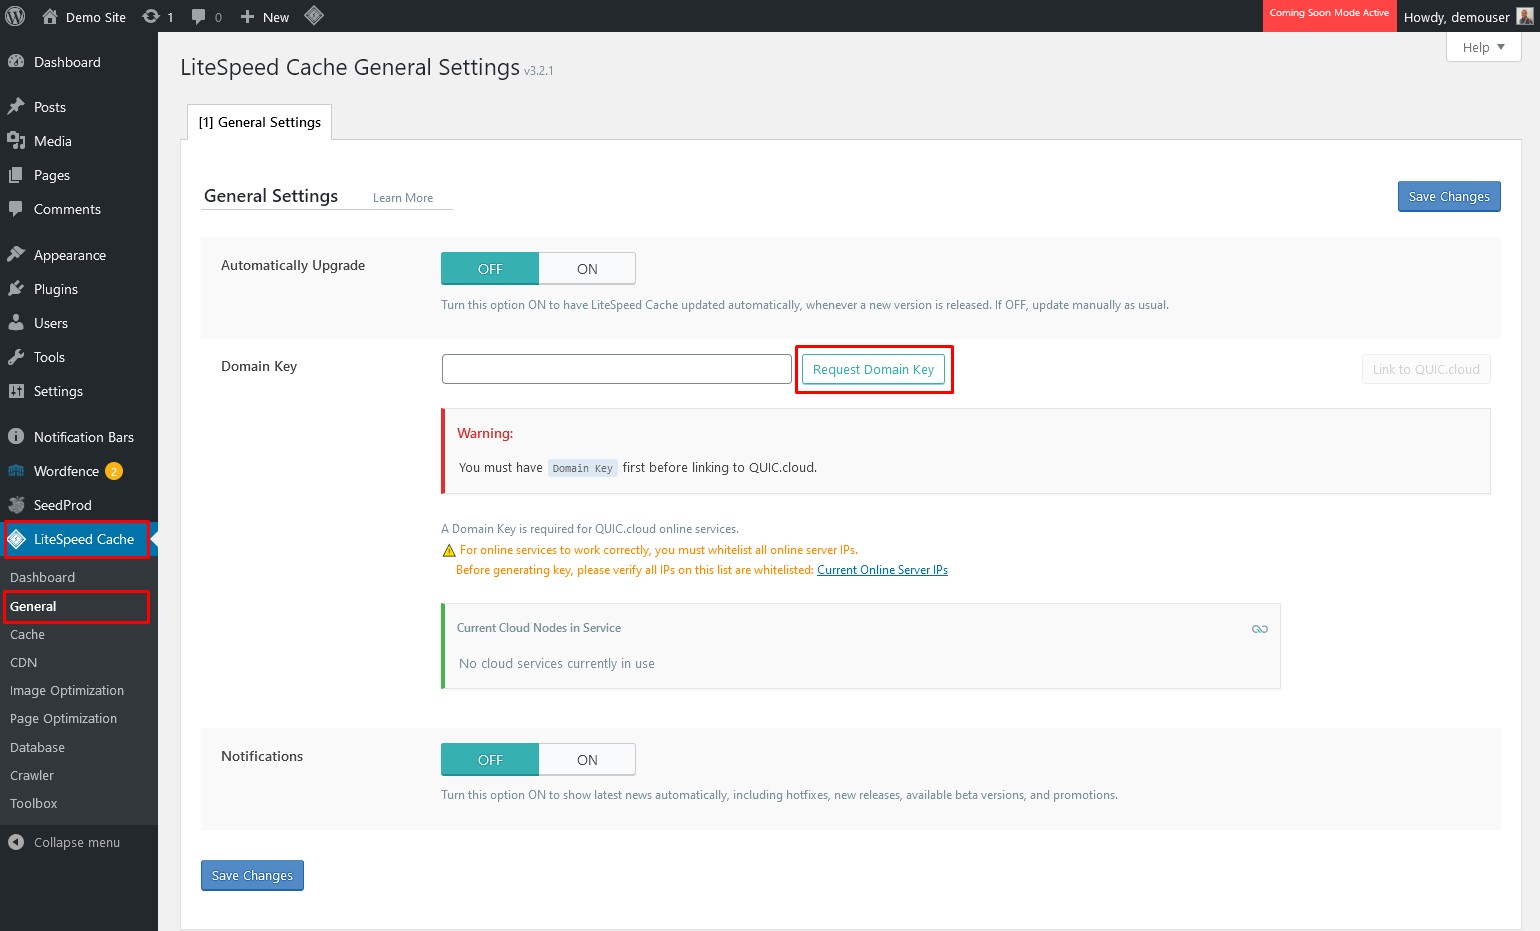Open Page Optimization submenu item
The width and height of the screenshot is (1540, 931).
coord(64,718)
